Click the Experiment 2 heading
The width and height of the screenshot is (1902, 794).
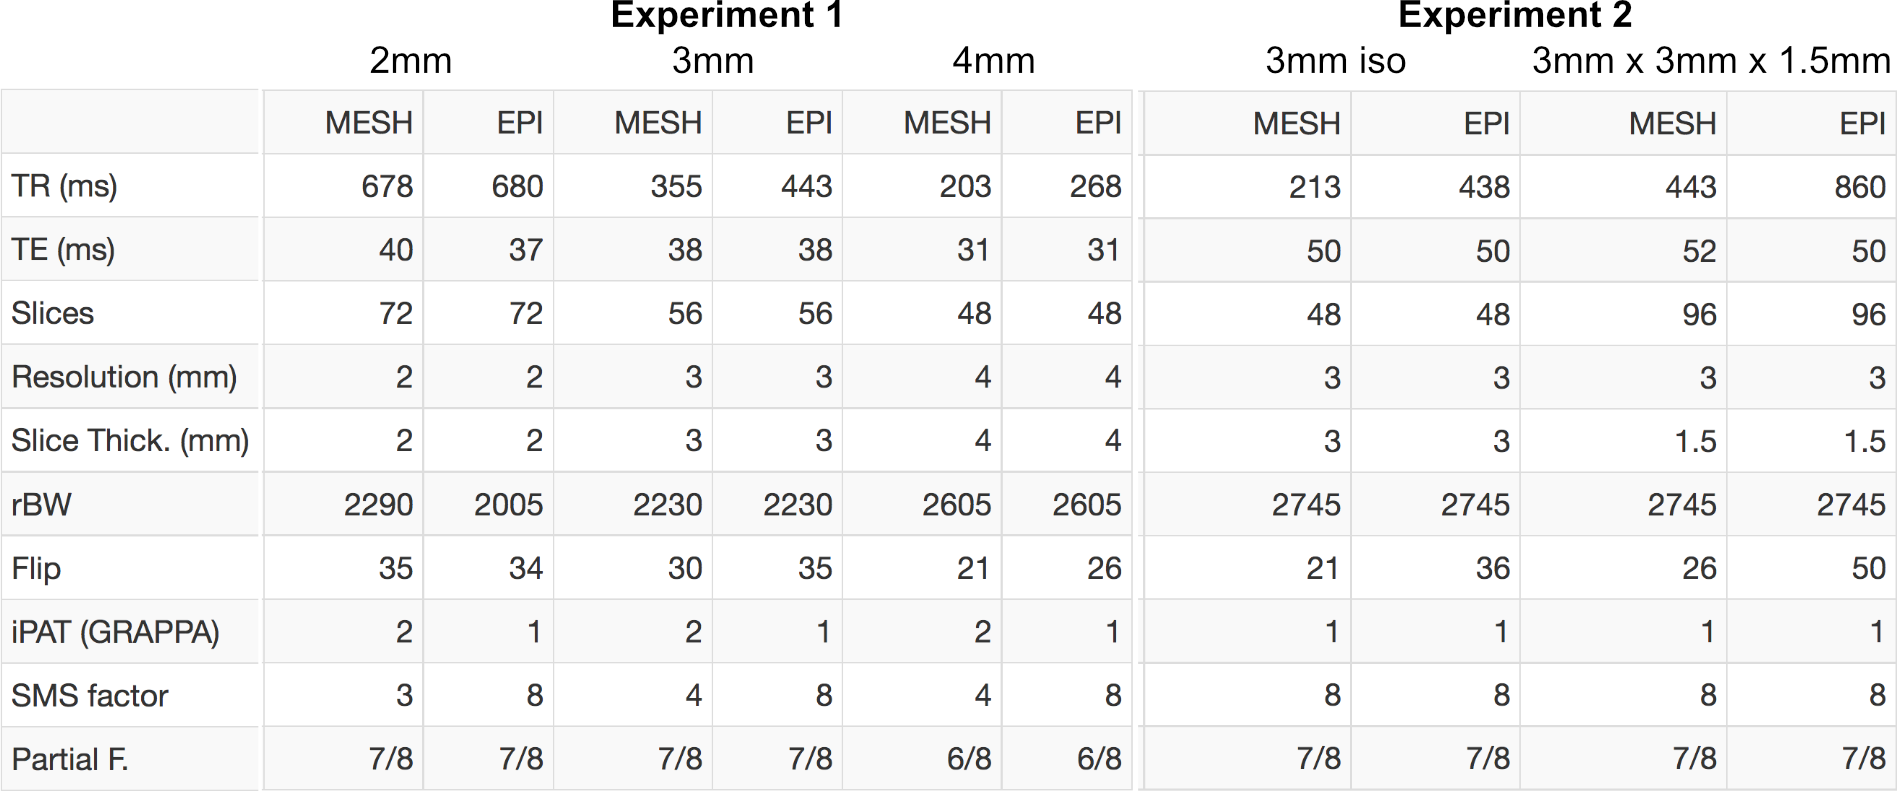(x=1514, y=16)
